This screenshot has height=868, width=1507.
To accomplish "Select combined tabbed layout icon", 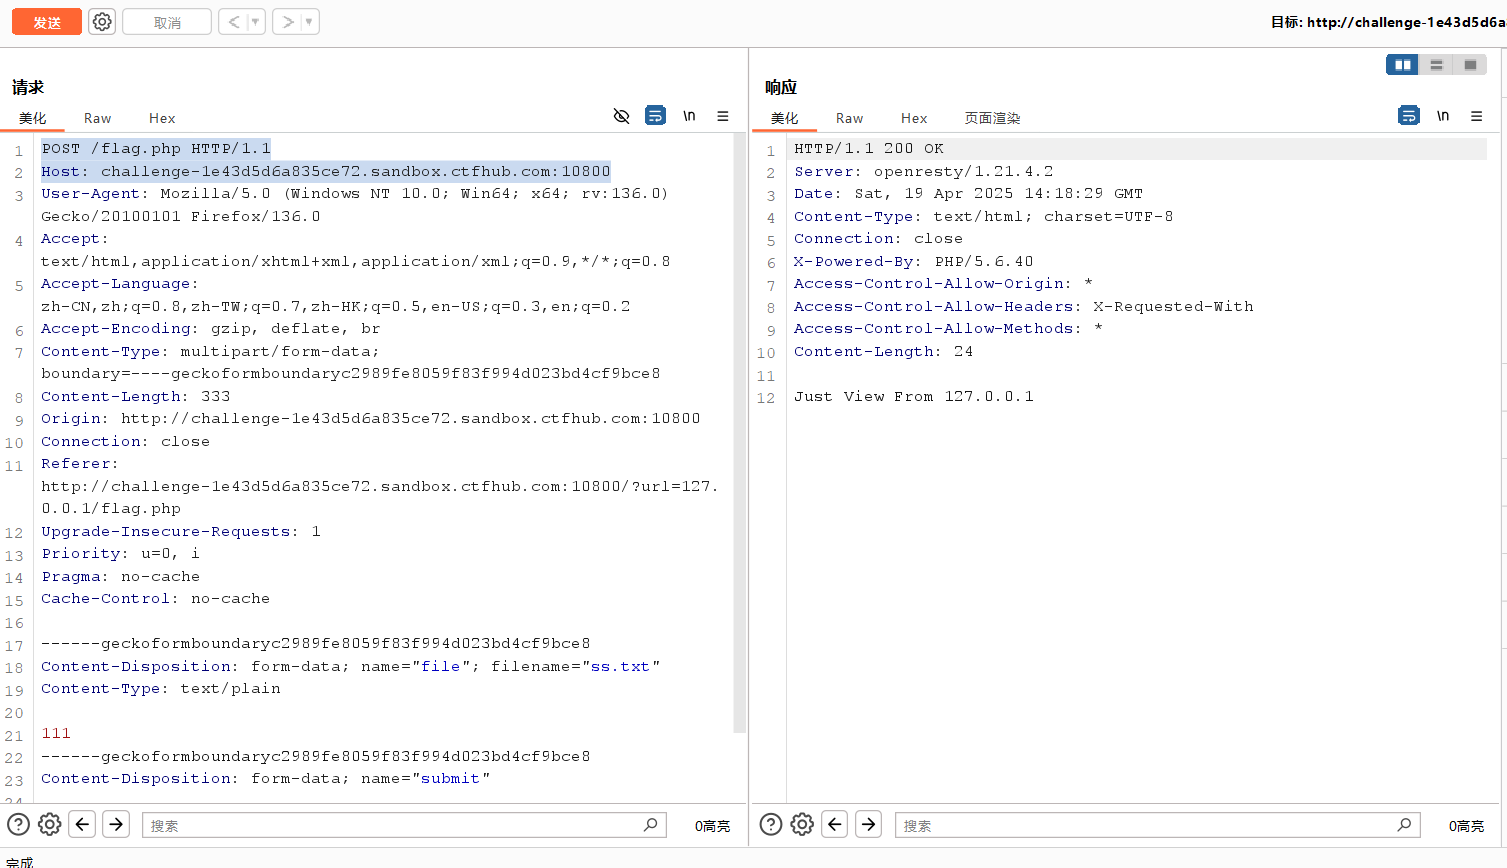I will pyautogui.click(x=1470, y=65).
